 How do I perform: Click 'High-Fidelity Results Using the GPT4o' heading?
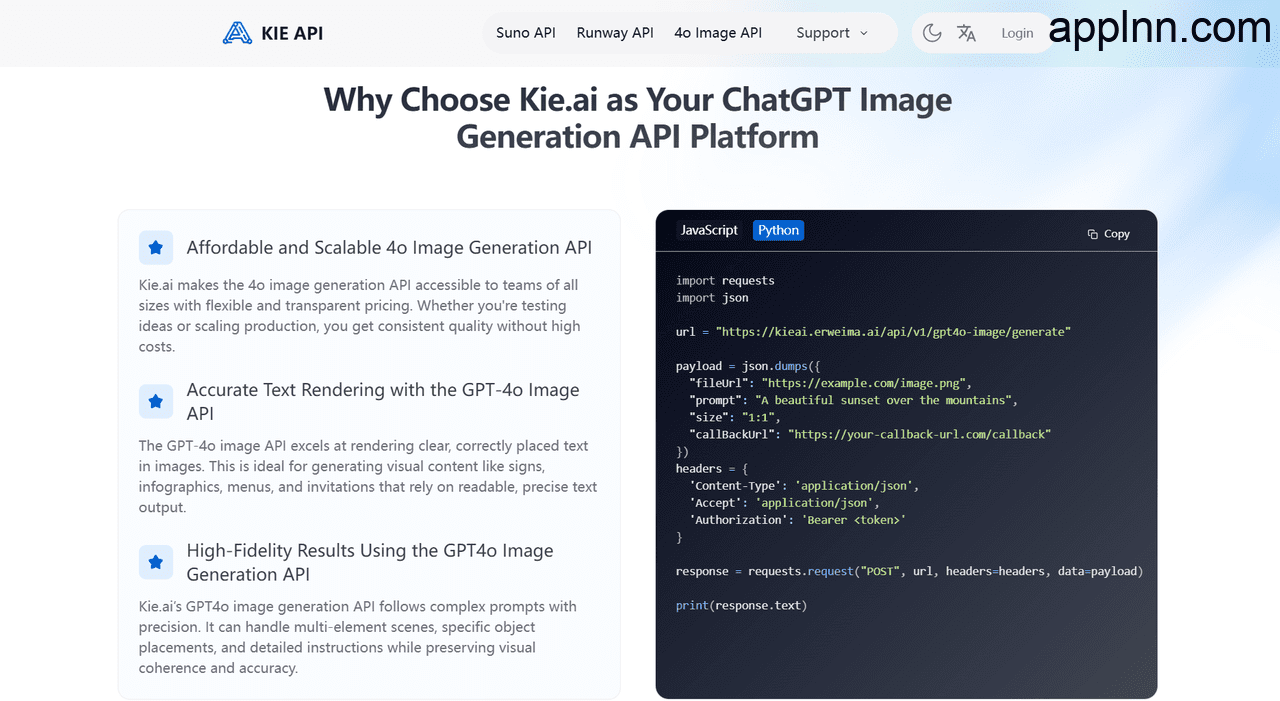(370, 562)
